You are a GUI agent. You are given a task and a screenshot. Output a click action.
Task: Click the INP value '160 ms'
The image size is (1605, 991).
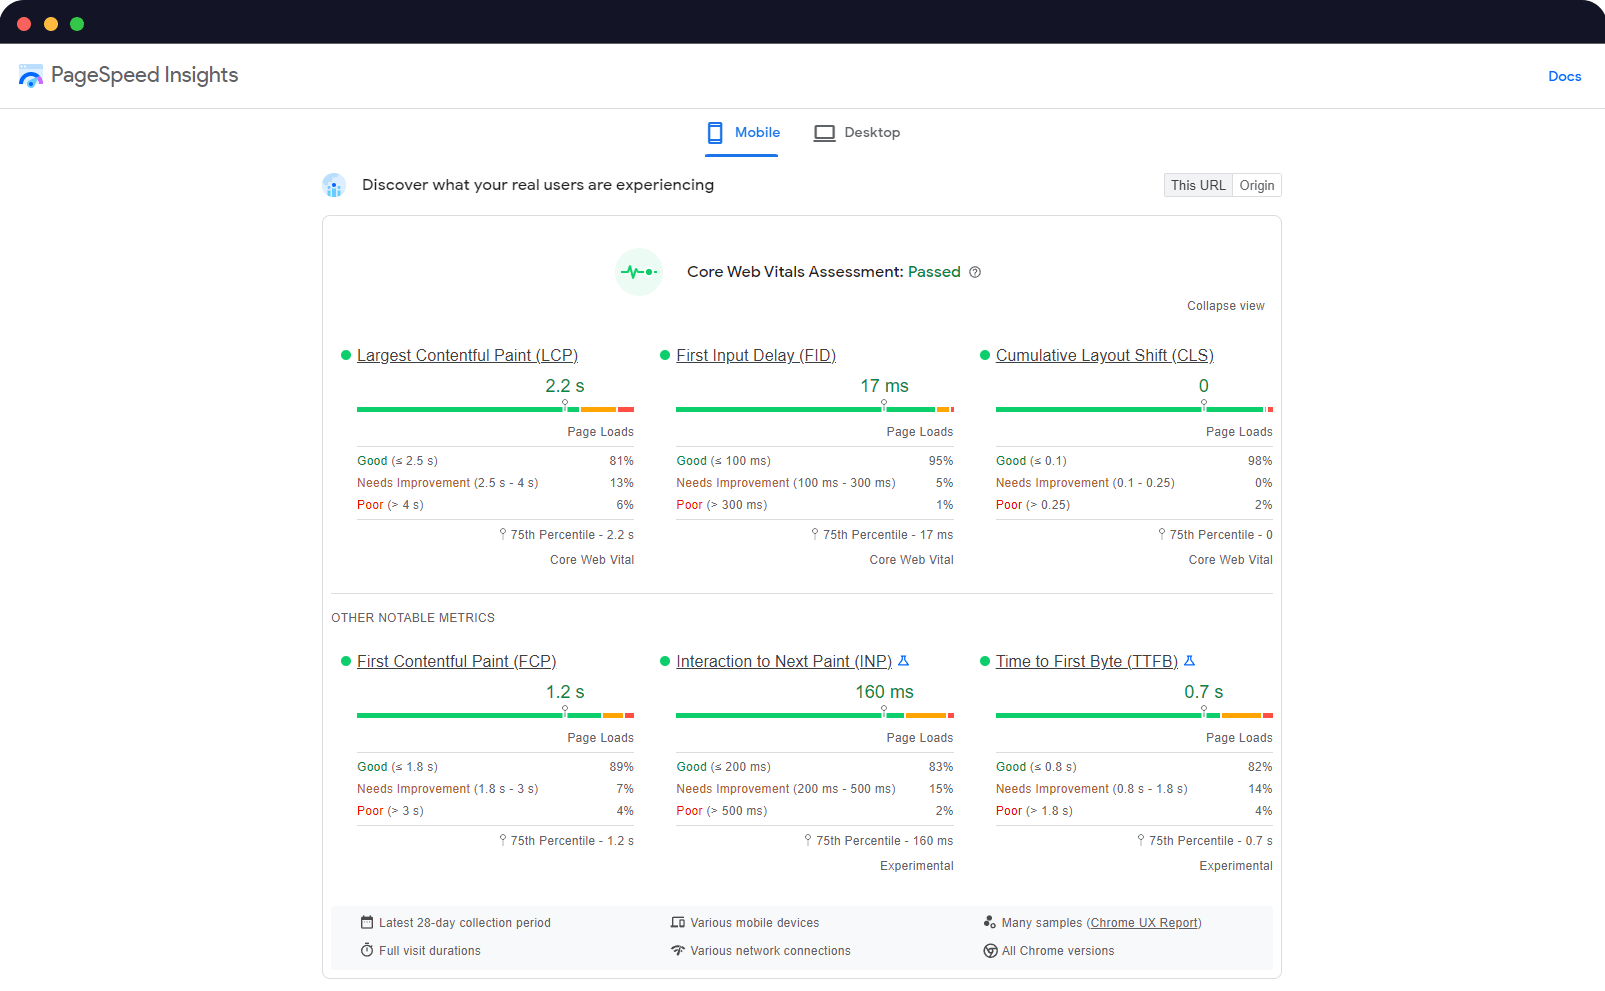pyautogui.click(x=885, y=692)
